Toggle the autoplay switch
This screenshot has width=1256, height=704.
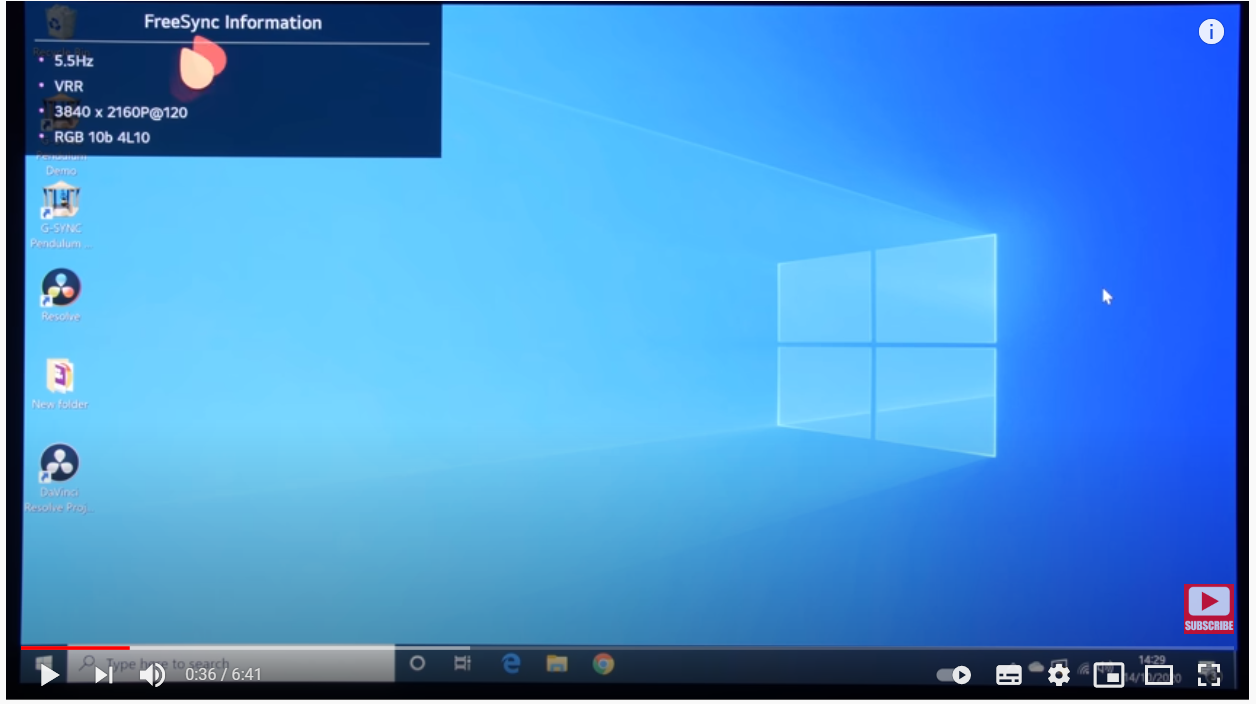(953, 675)
